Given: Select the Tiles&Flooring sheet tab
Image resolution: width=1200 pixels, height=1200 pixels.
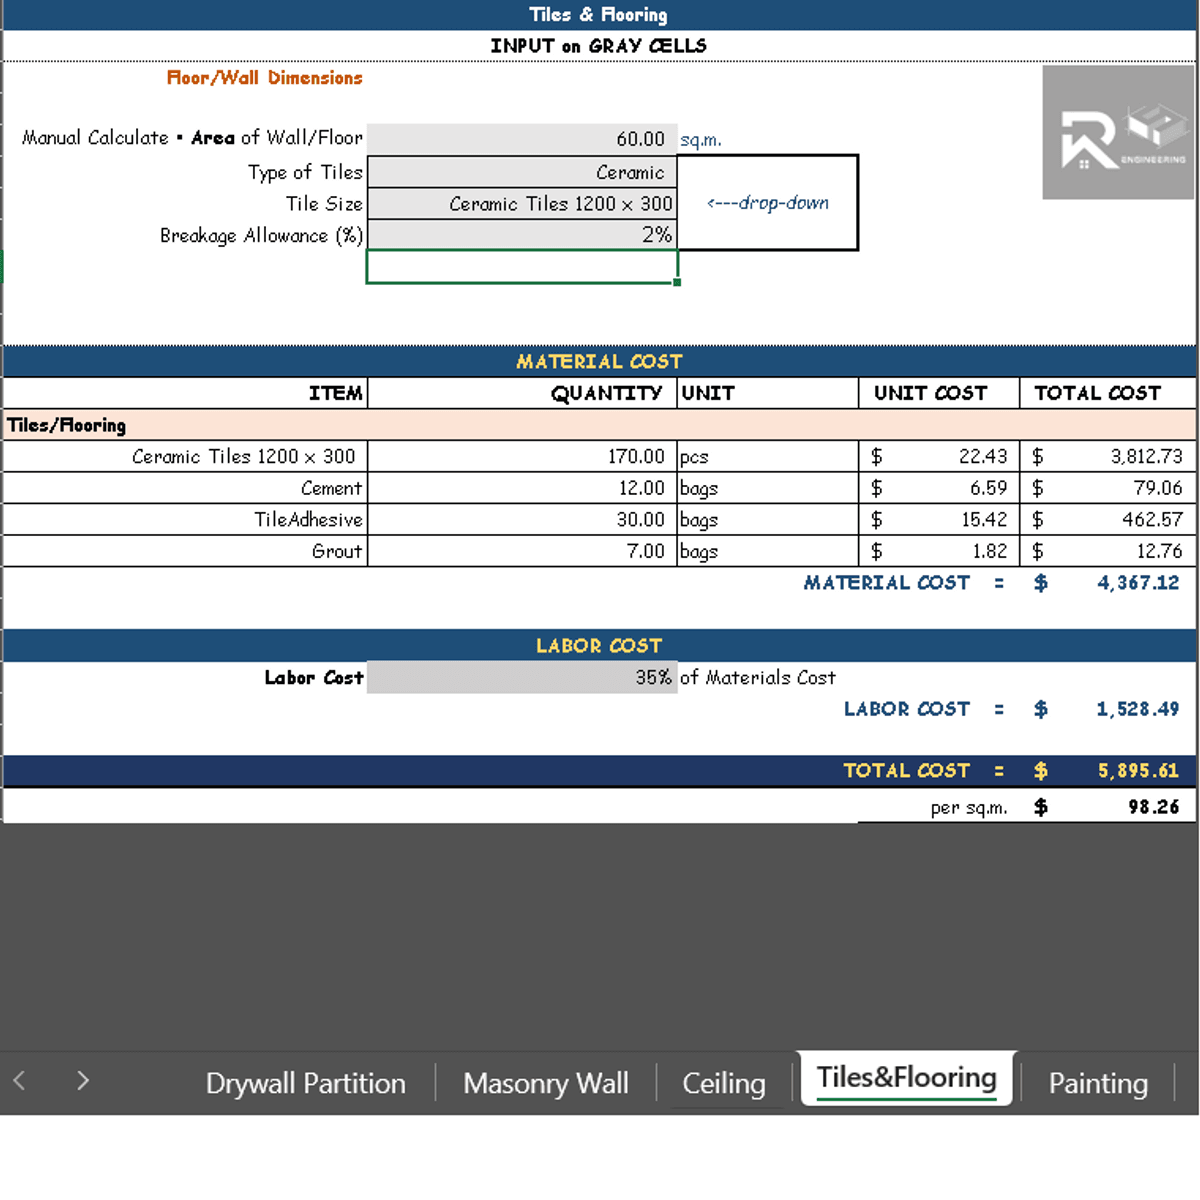Looking at the screenshot, I should pos(906,1078).
